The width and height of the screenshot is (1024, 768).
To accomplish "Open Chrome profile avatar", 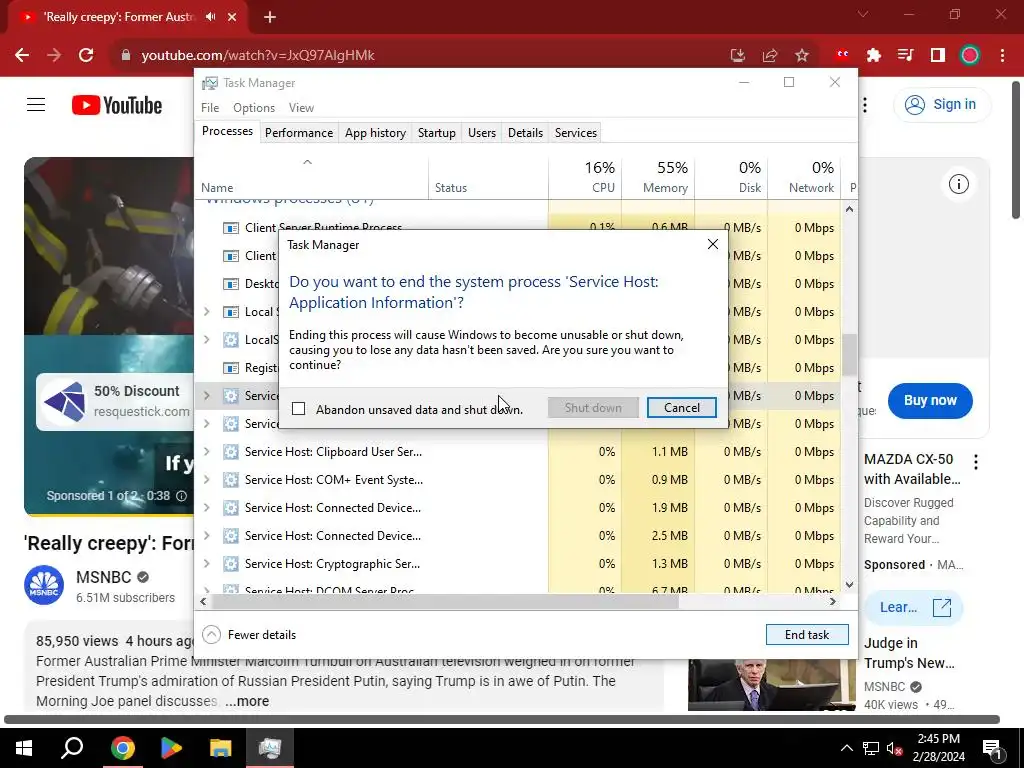I will pyautogui.click(x=970, y=56).
